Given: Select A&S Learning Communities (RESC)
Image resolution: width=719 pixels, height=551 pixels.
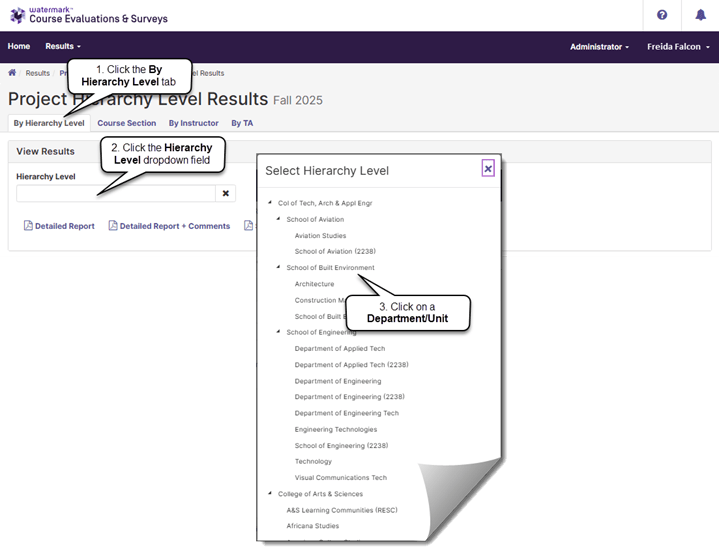Looking at the screenshot, I should tap(342, 510).
